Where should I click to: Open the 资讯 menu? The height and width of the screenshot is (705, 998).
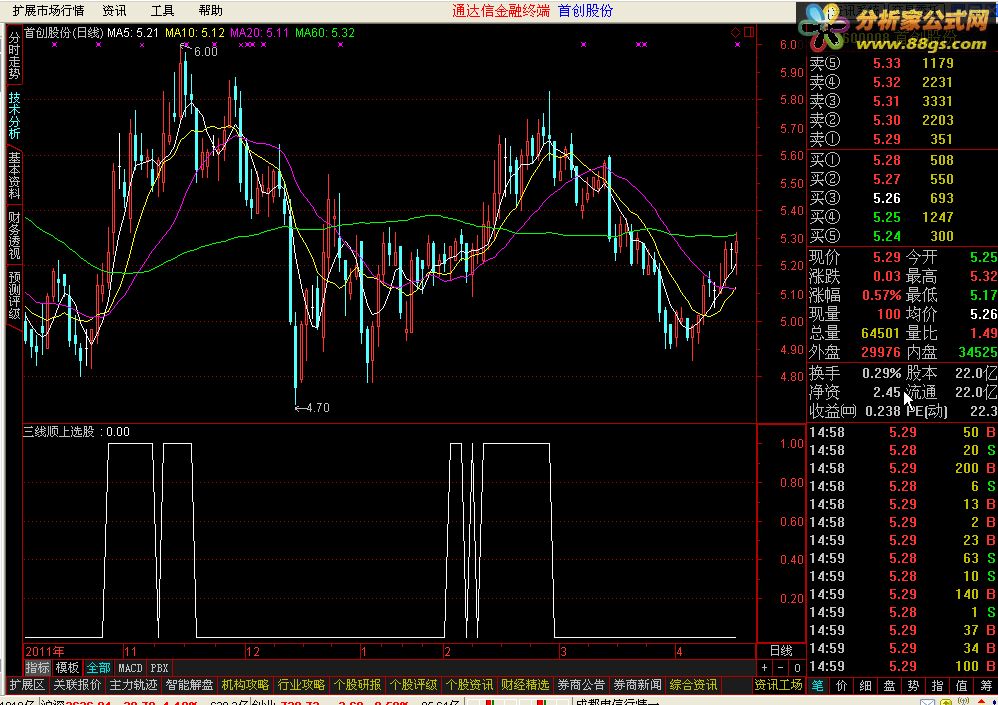115,11
